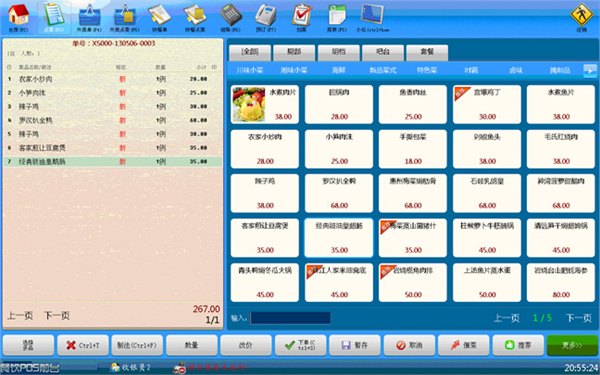
Task: Open the spreadsheet reports icon
Action: pyautogui.click(x=337, y=15)
